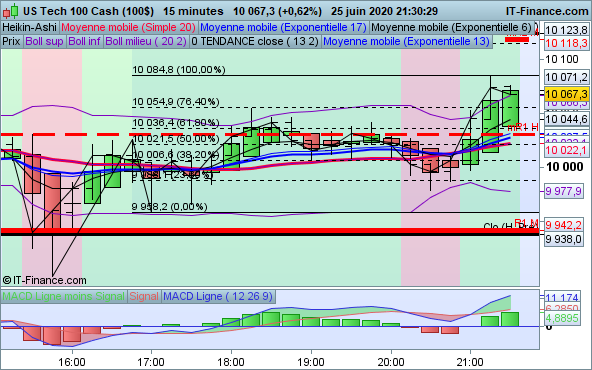The height and width of the screenshot is (370, 592).
Task: Select the 10 084,8 (100,00%) Fibonacci label
Action: pos(179,69)
